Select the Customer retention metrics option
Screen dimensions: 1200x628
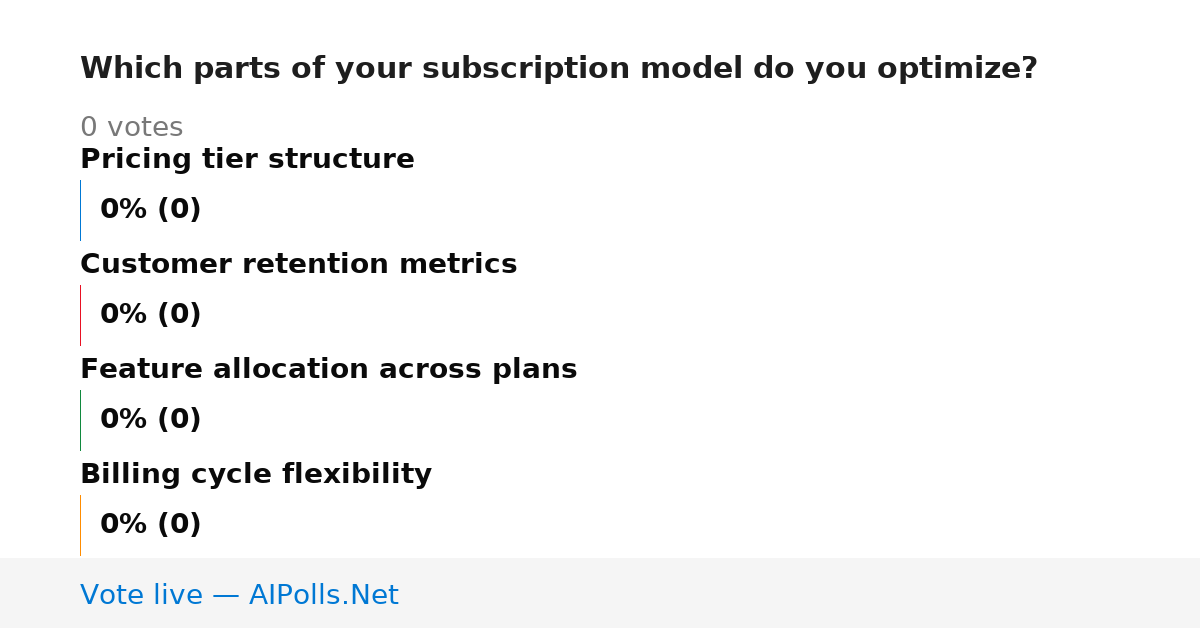click(298, 265)
